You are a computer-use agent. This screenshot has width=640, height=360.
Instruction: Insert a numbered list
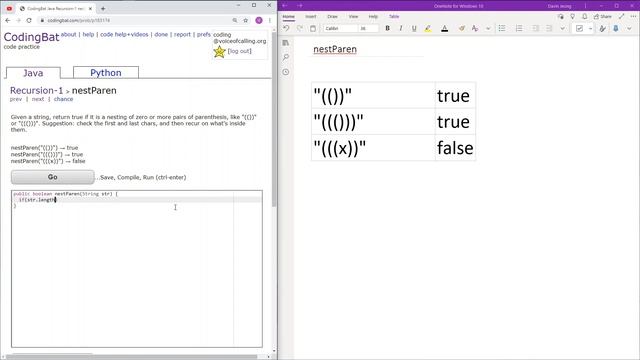click(x=519, y=29)
